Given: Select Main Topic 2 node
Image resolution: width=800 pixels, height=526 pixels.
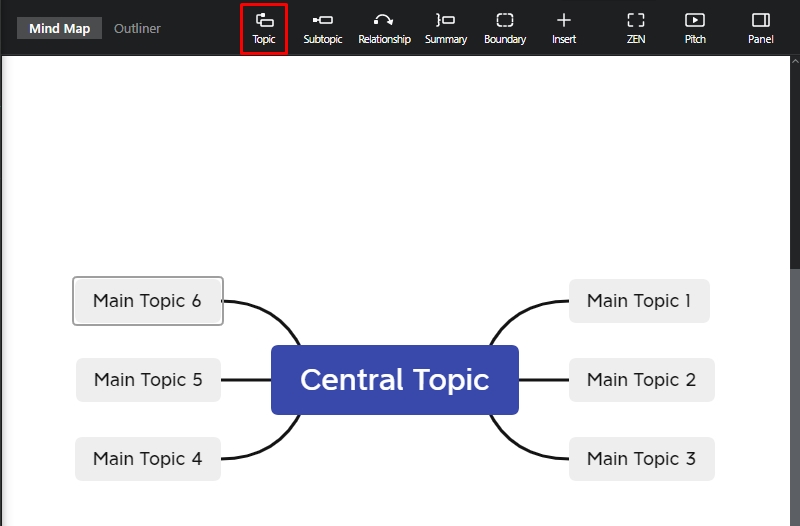Looking at the screenshot, I should coord(642,380).
